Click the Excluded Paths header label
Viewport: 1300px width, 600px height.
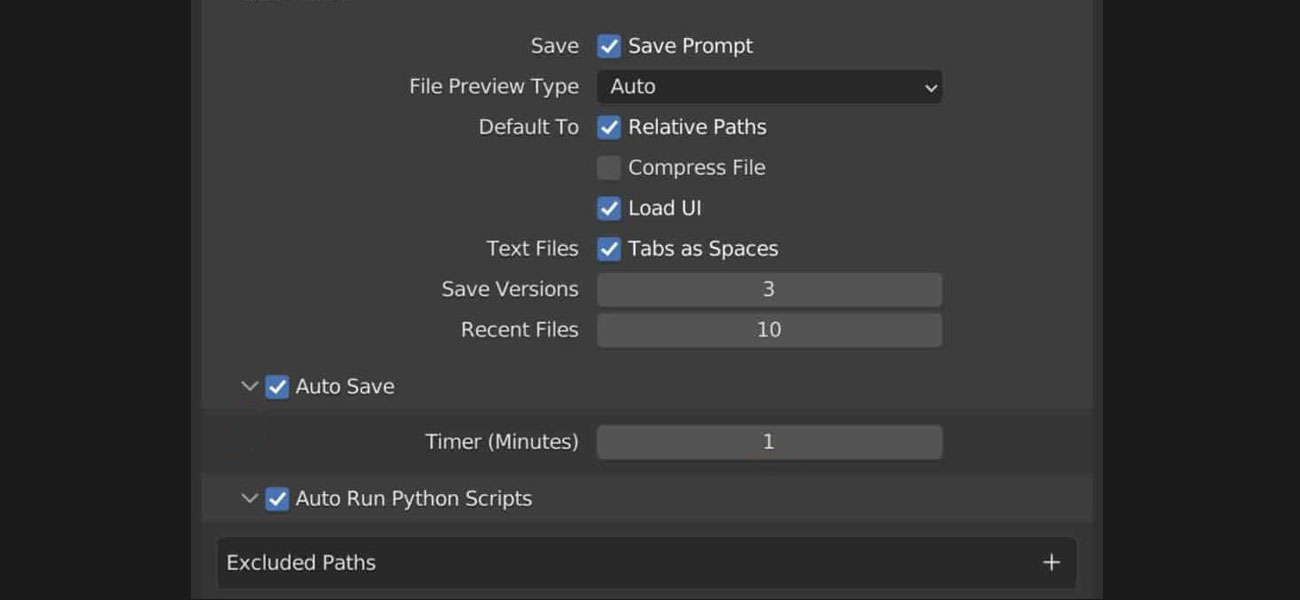coord(301,563)
